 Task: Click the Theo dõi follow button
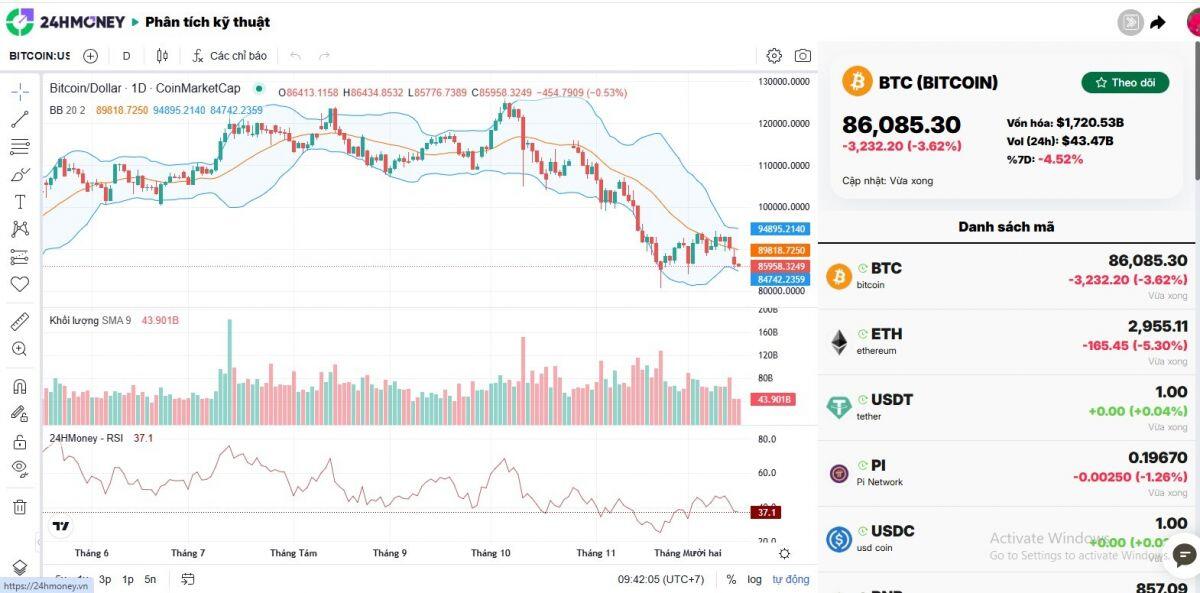point(1125,82)
